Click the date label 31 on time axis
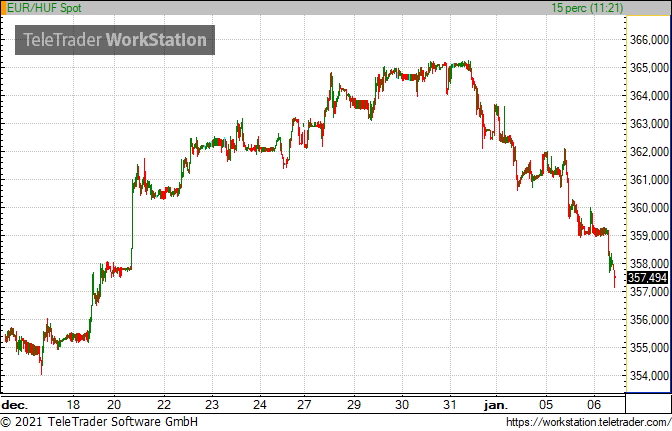Screen dimensions: 672x431 click(x=450, y=405)
